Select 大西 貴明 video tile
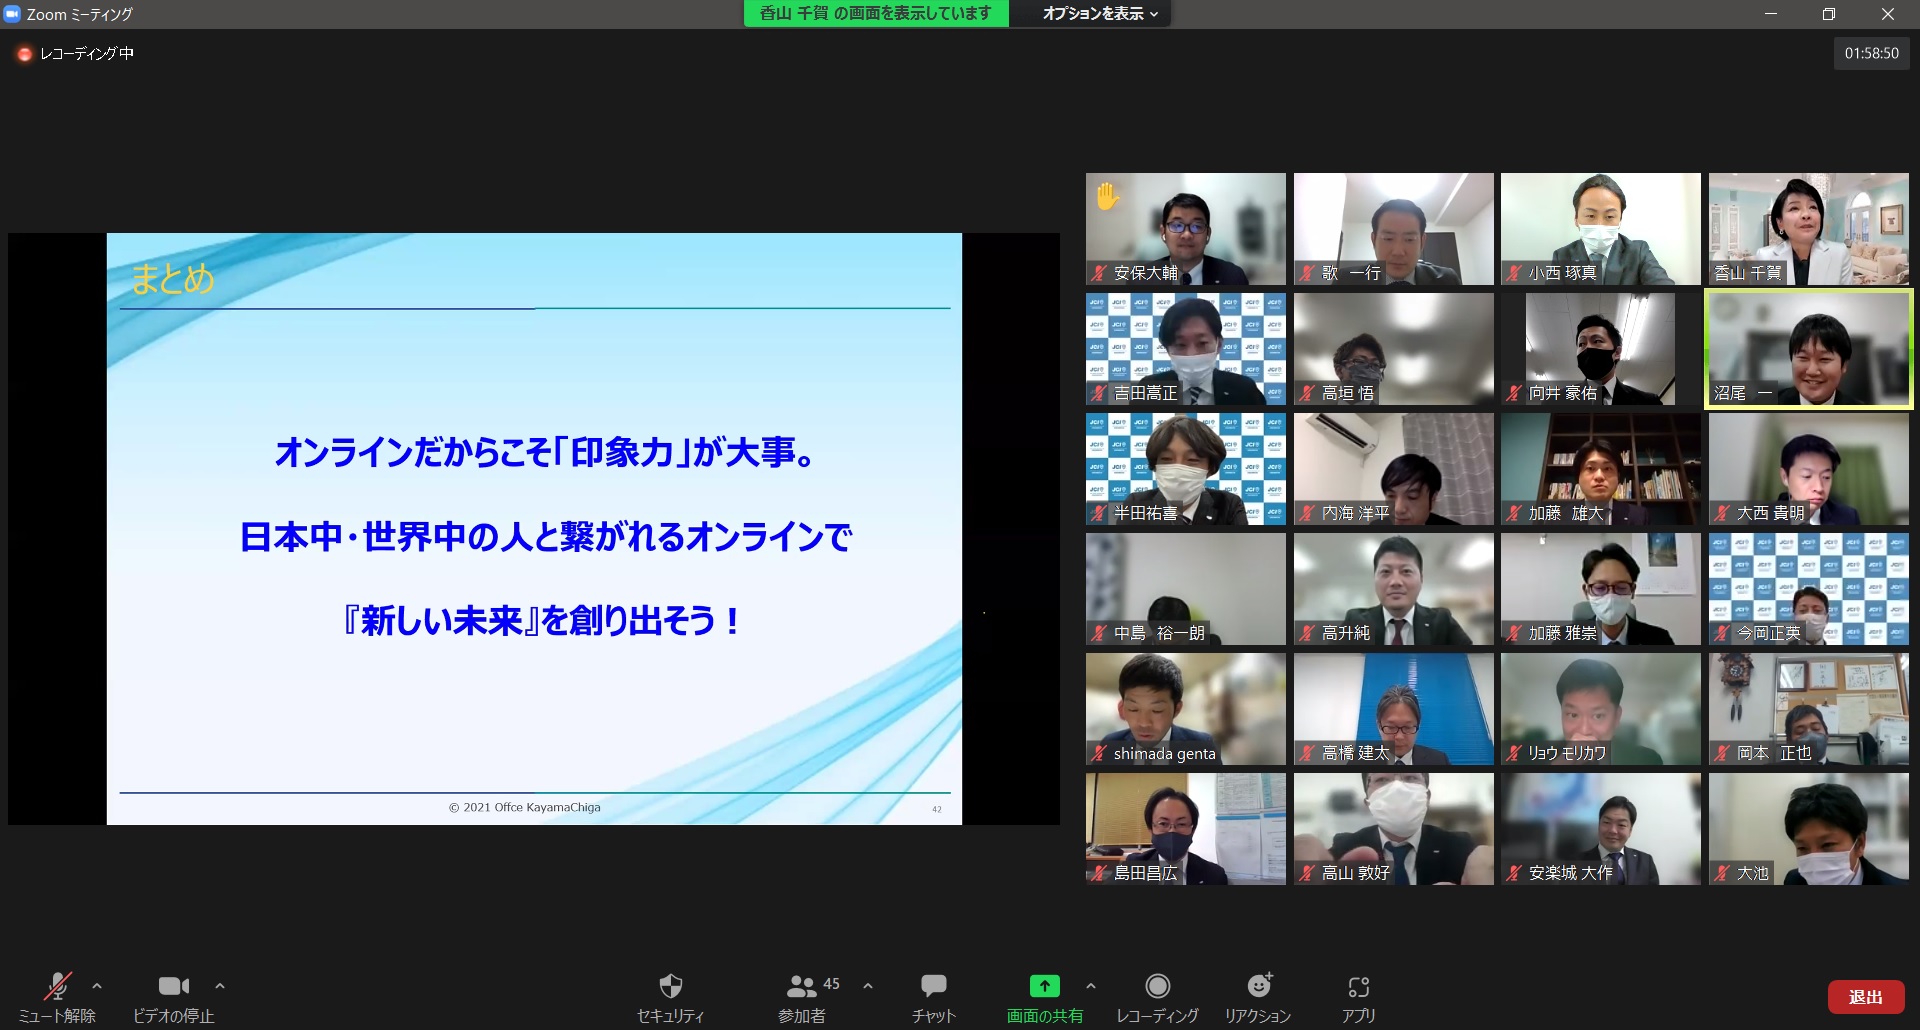Viewport: 1920px width, 1030px height. pos(1809,469)
